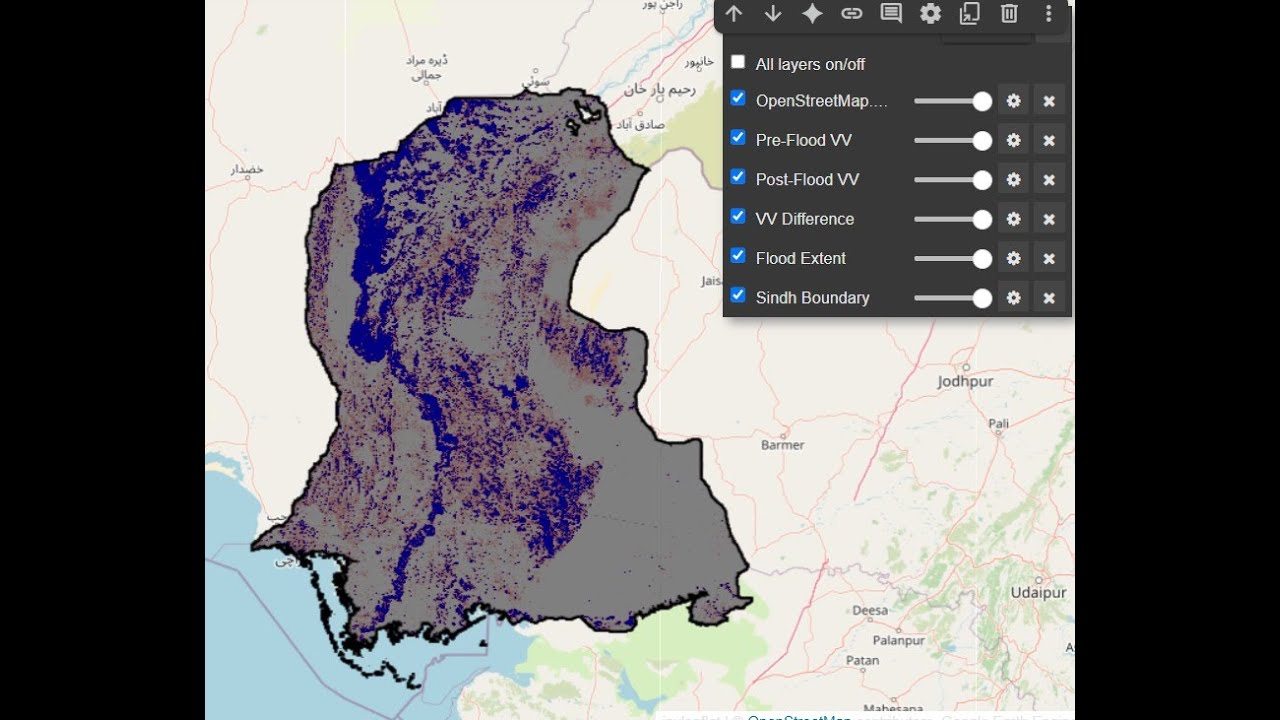The image size is (1280, 720).
Task: Remove the Flood Extent layer with X
Action: pos(1049,258)
